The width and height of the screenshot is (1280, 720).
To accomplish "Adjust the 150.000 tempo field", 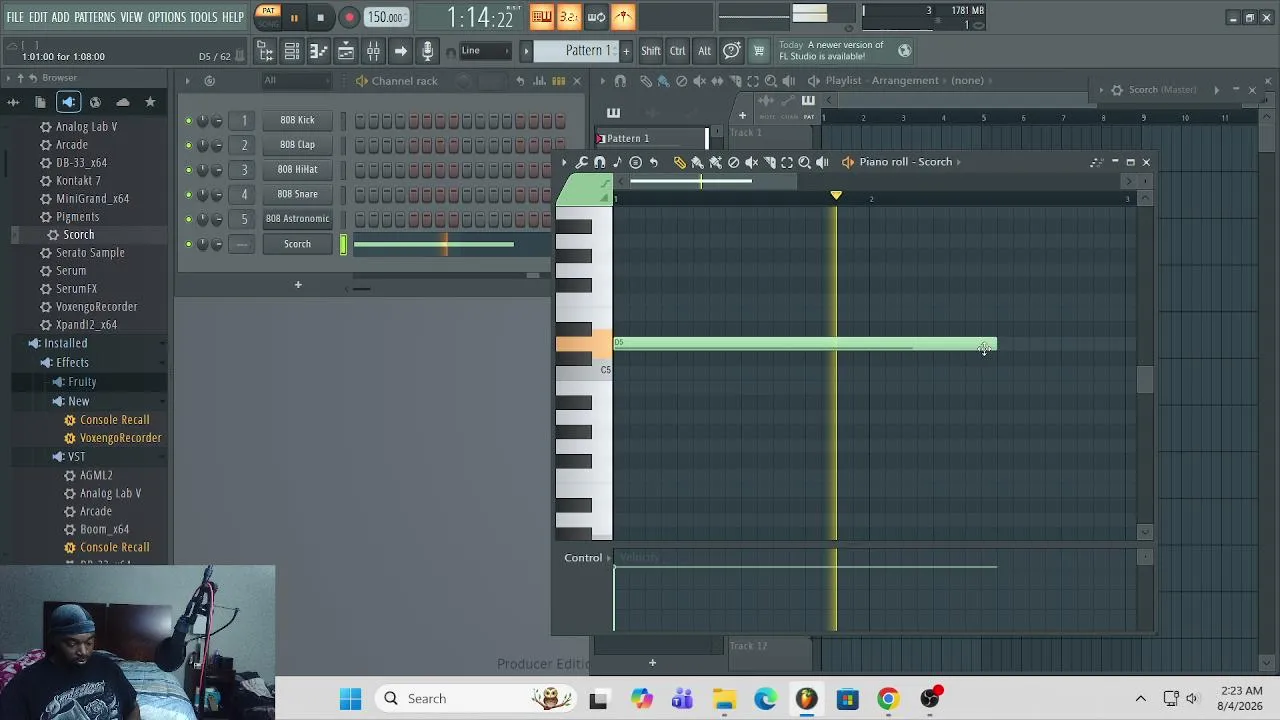I will pyautogui.click(x=385, y=17).
